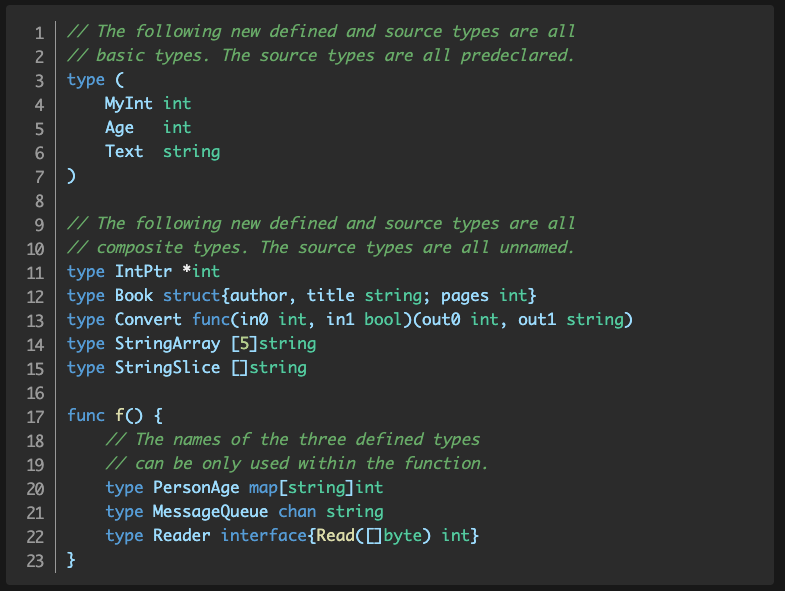
Task: Click the chan keyword on the MessageQueue line
Action: click(x=297, y=512)
